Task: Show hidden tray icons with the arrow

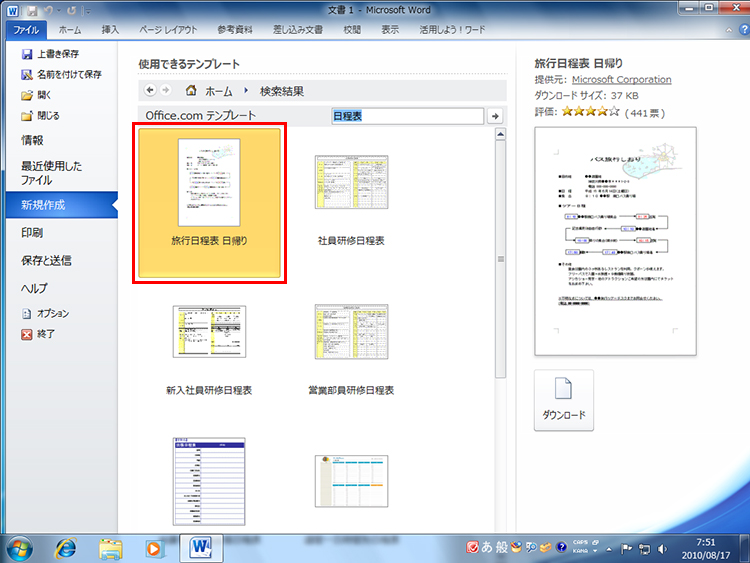Action: point(609,549)
